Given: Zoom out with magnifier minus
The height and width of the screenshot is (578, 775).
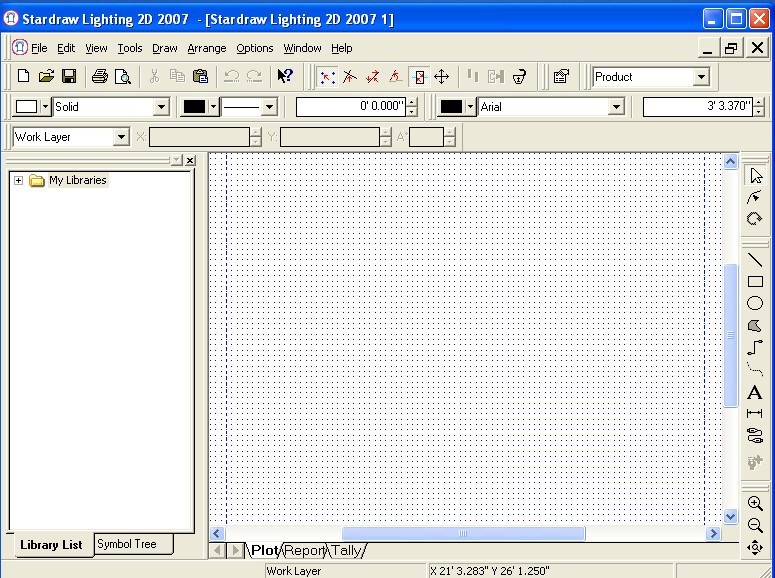Looking at the screenshot, I should [x=755, y=525].
